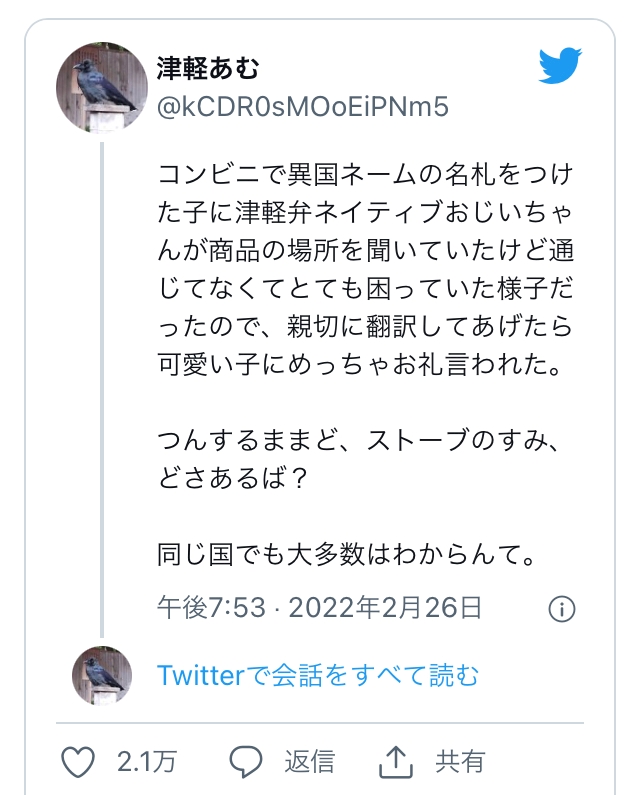Open the info circle icon beside the date
The image size is (640, 795).
pyautogui.click(x=562, y=608)
